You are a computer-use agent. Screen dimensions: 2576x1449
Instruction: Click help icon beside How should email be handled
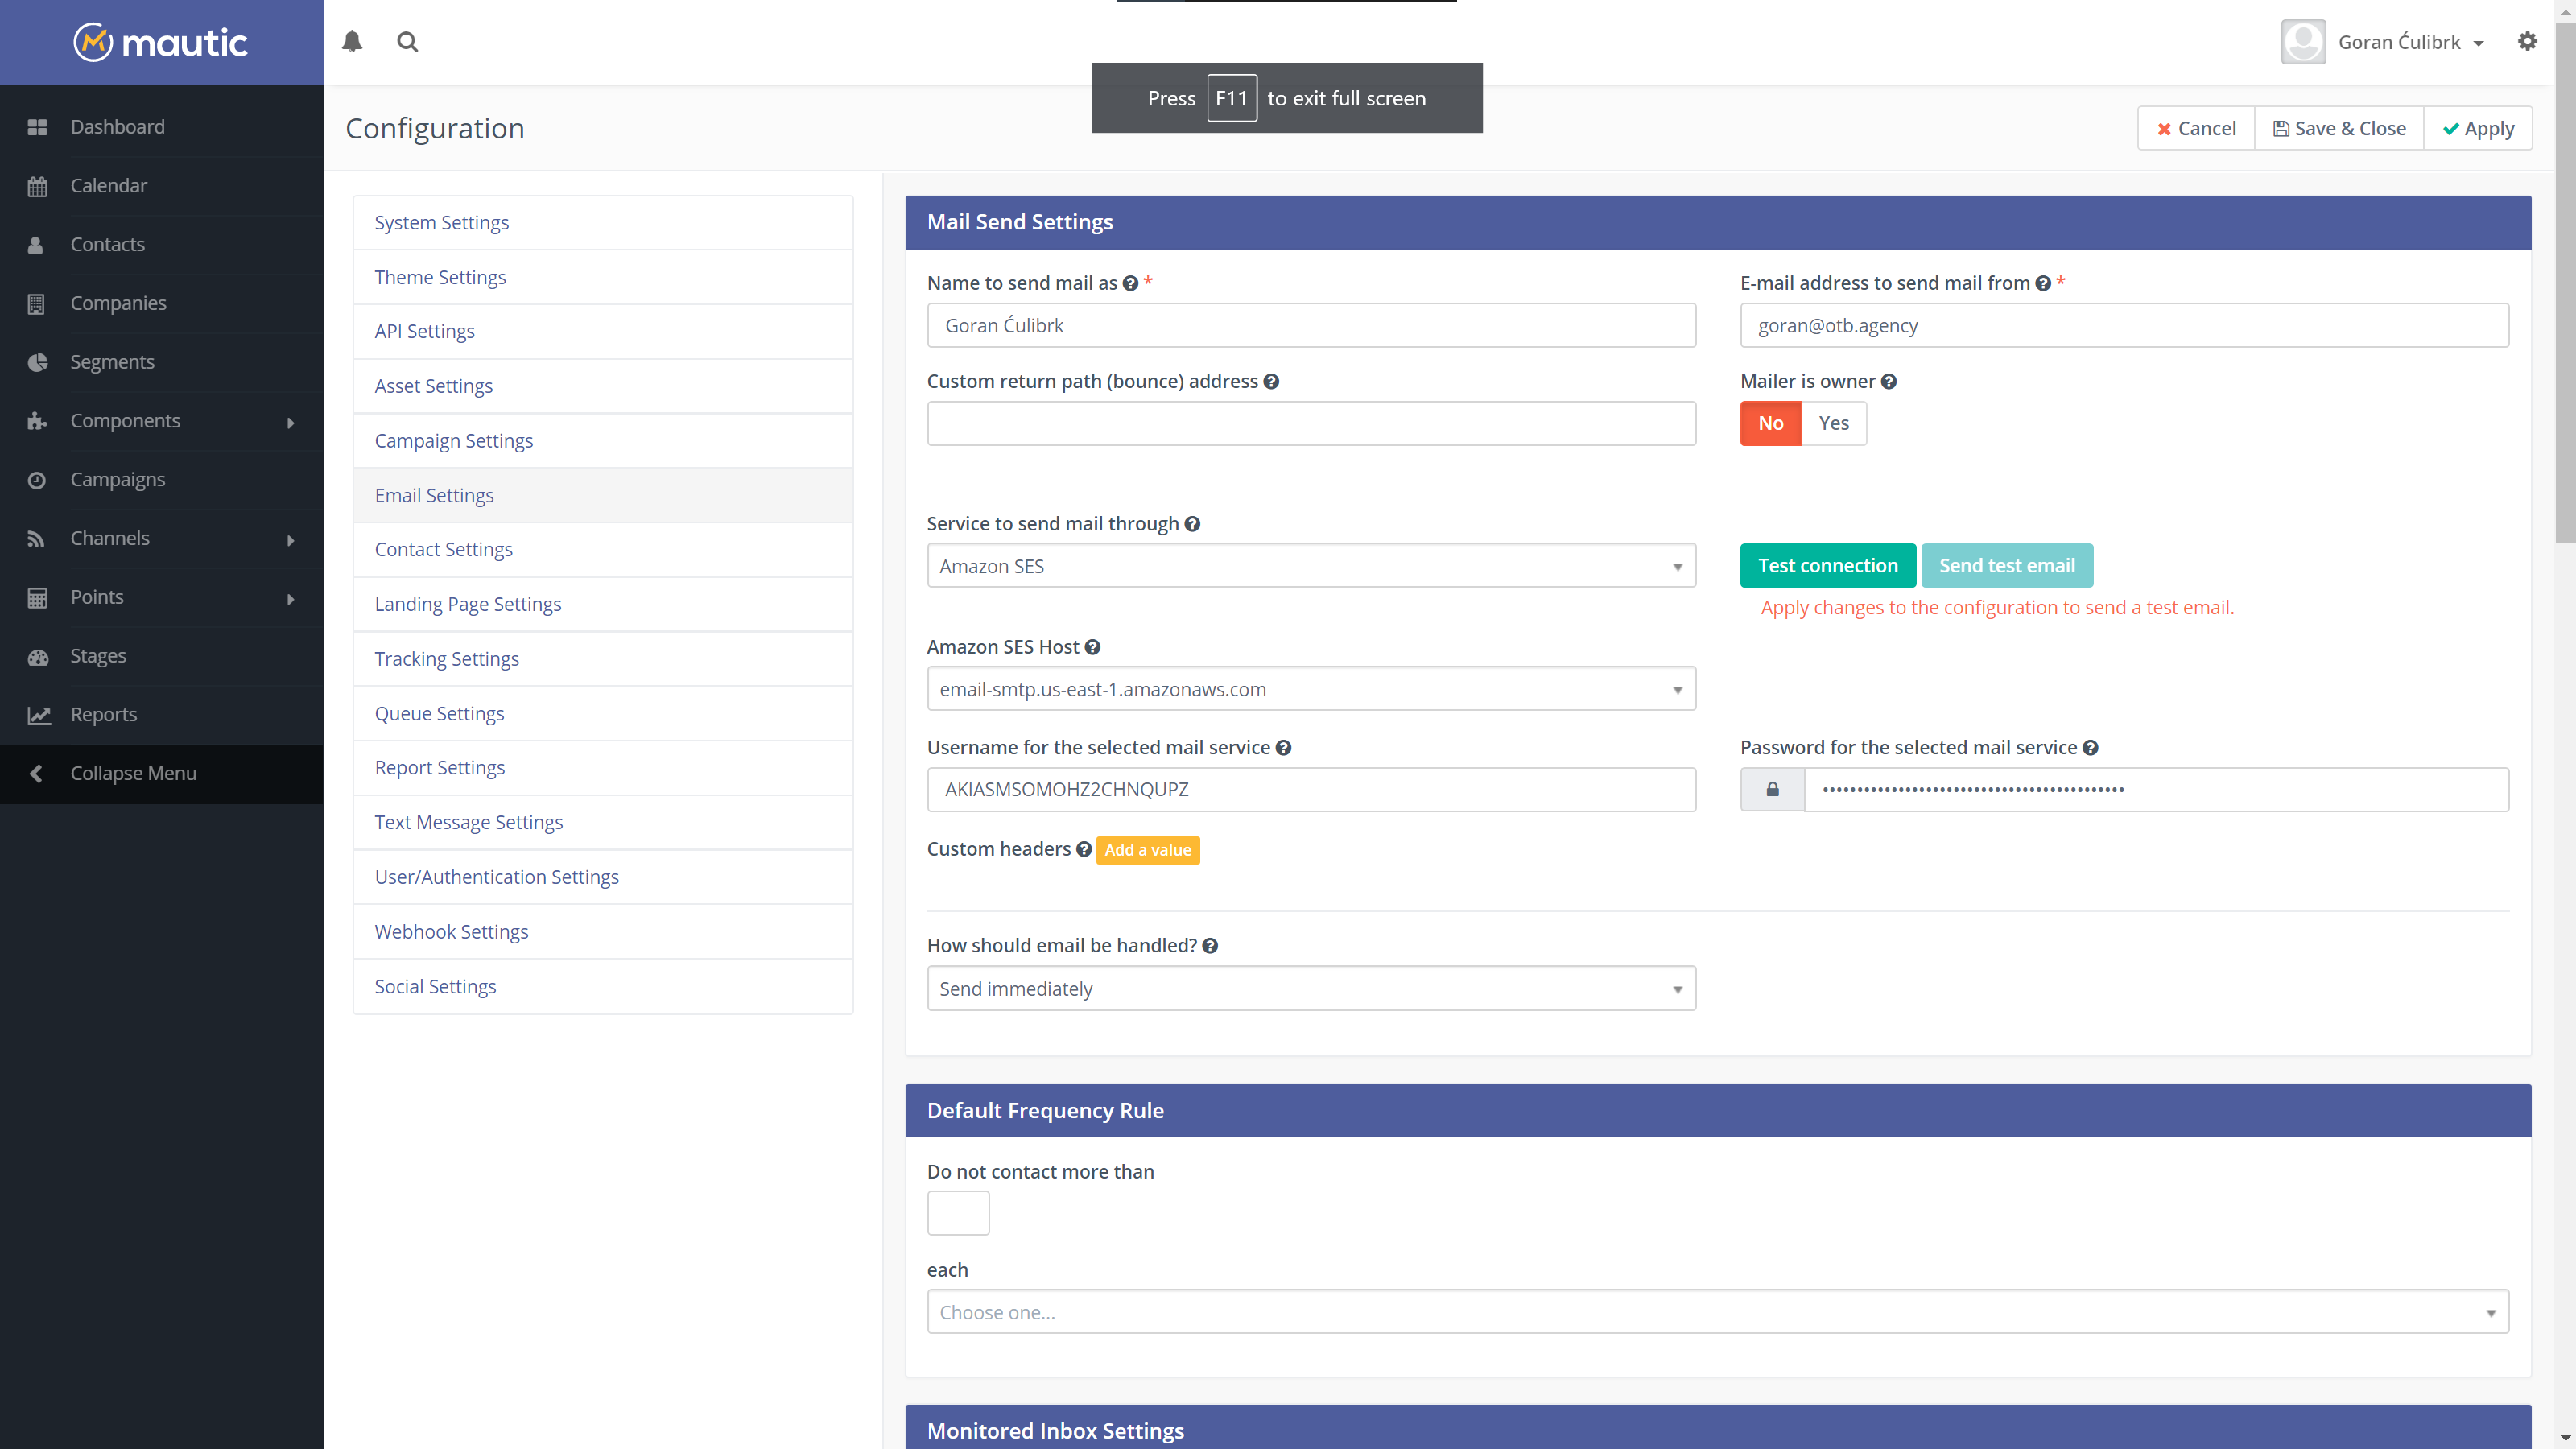pos(1210,946)
